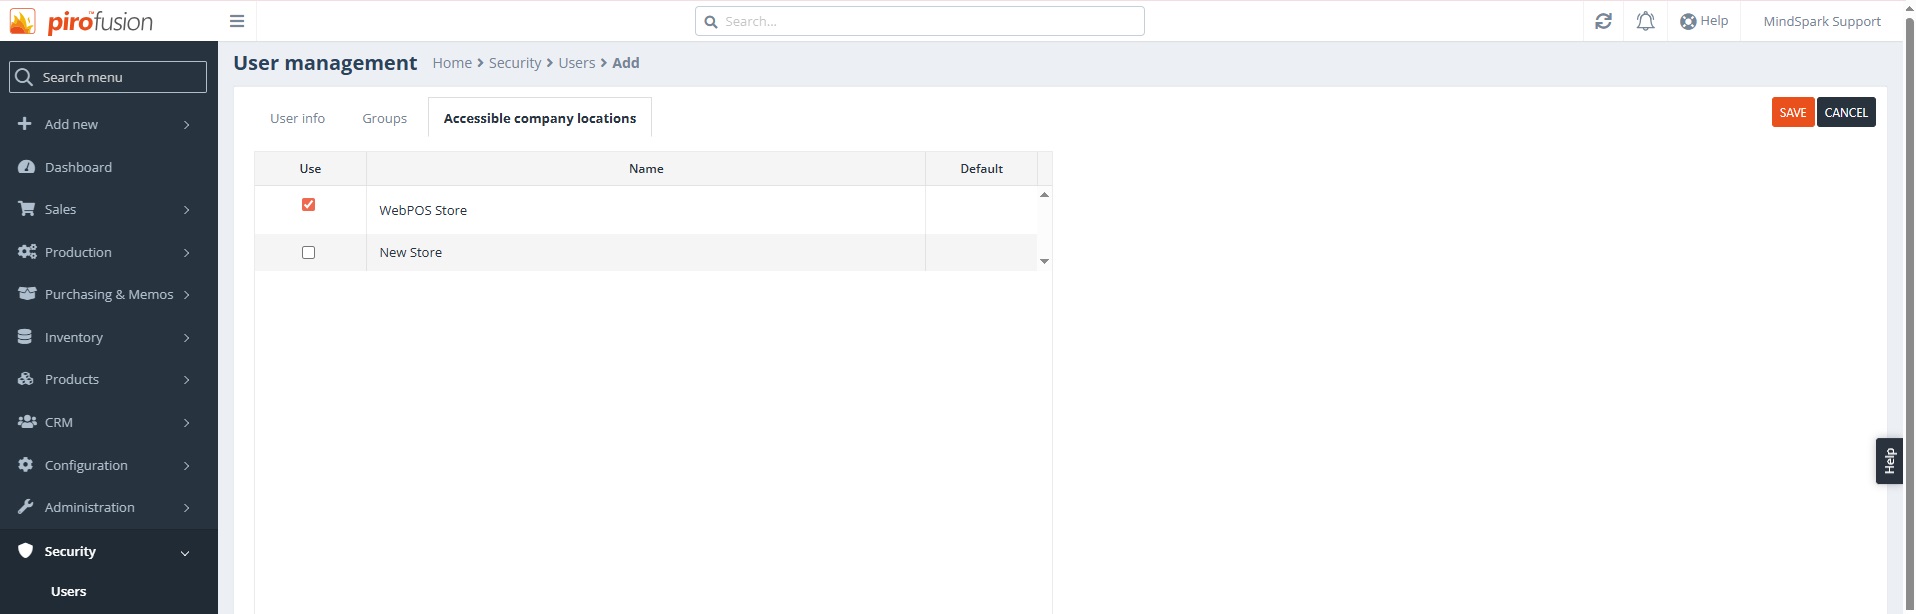
Task: Enable the New Store checkbox
Action: coord(308,253)
